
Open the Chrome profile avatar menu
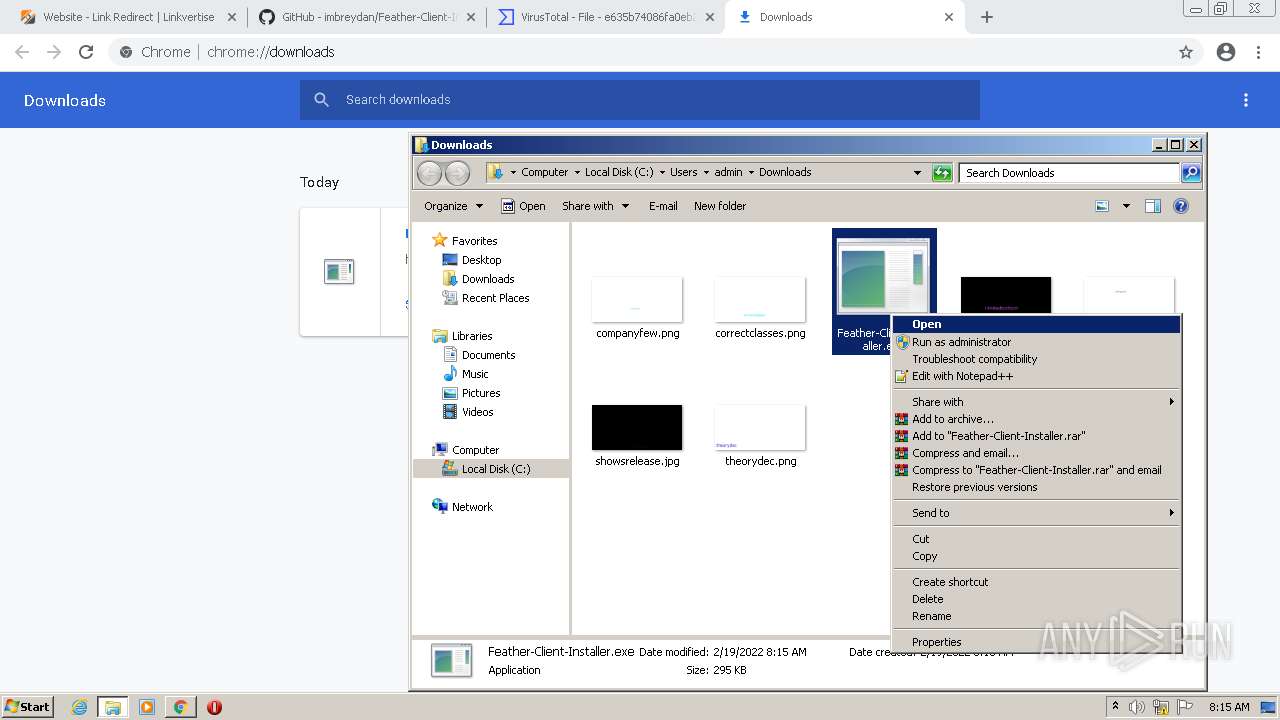click(1226, 52)
